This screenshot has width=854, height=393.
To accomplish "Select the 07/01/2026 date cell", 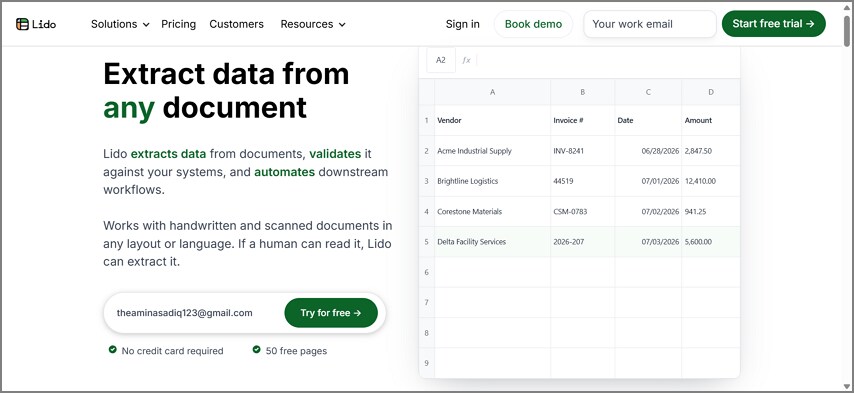I will pos(648,181).
